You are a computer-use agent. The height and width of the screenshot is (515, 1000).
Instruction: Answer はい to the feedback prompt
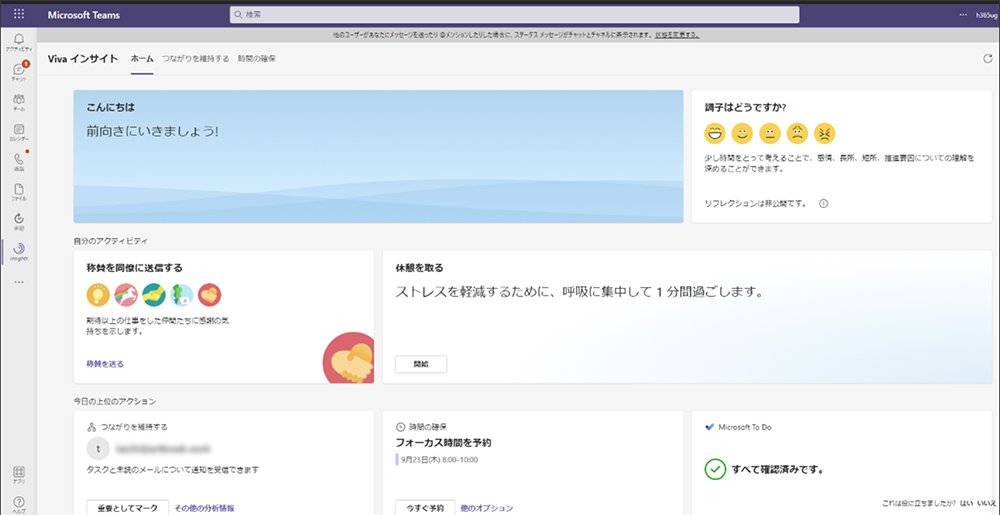click(x=966, y=504)
